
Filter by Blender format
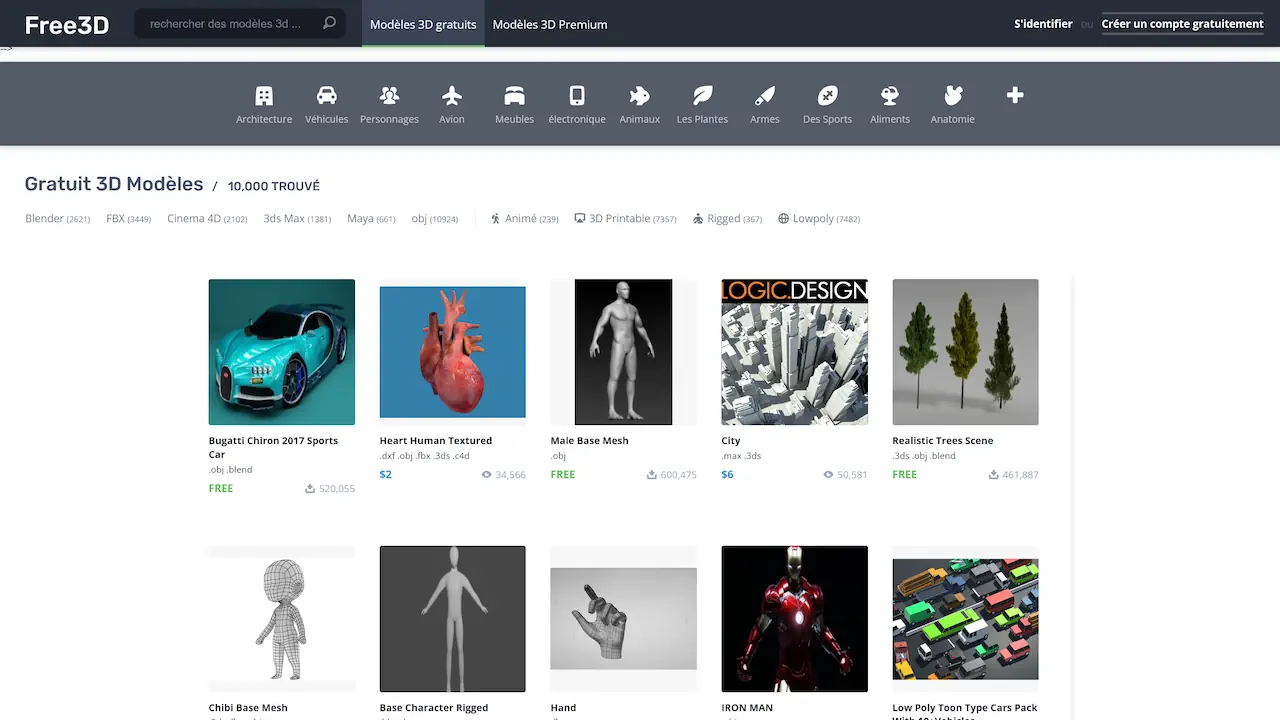58,219
